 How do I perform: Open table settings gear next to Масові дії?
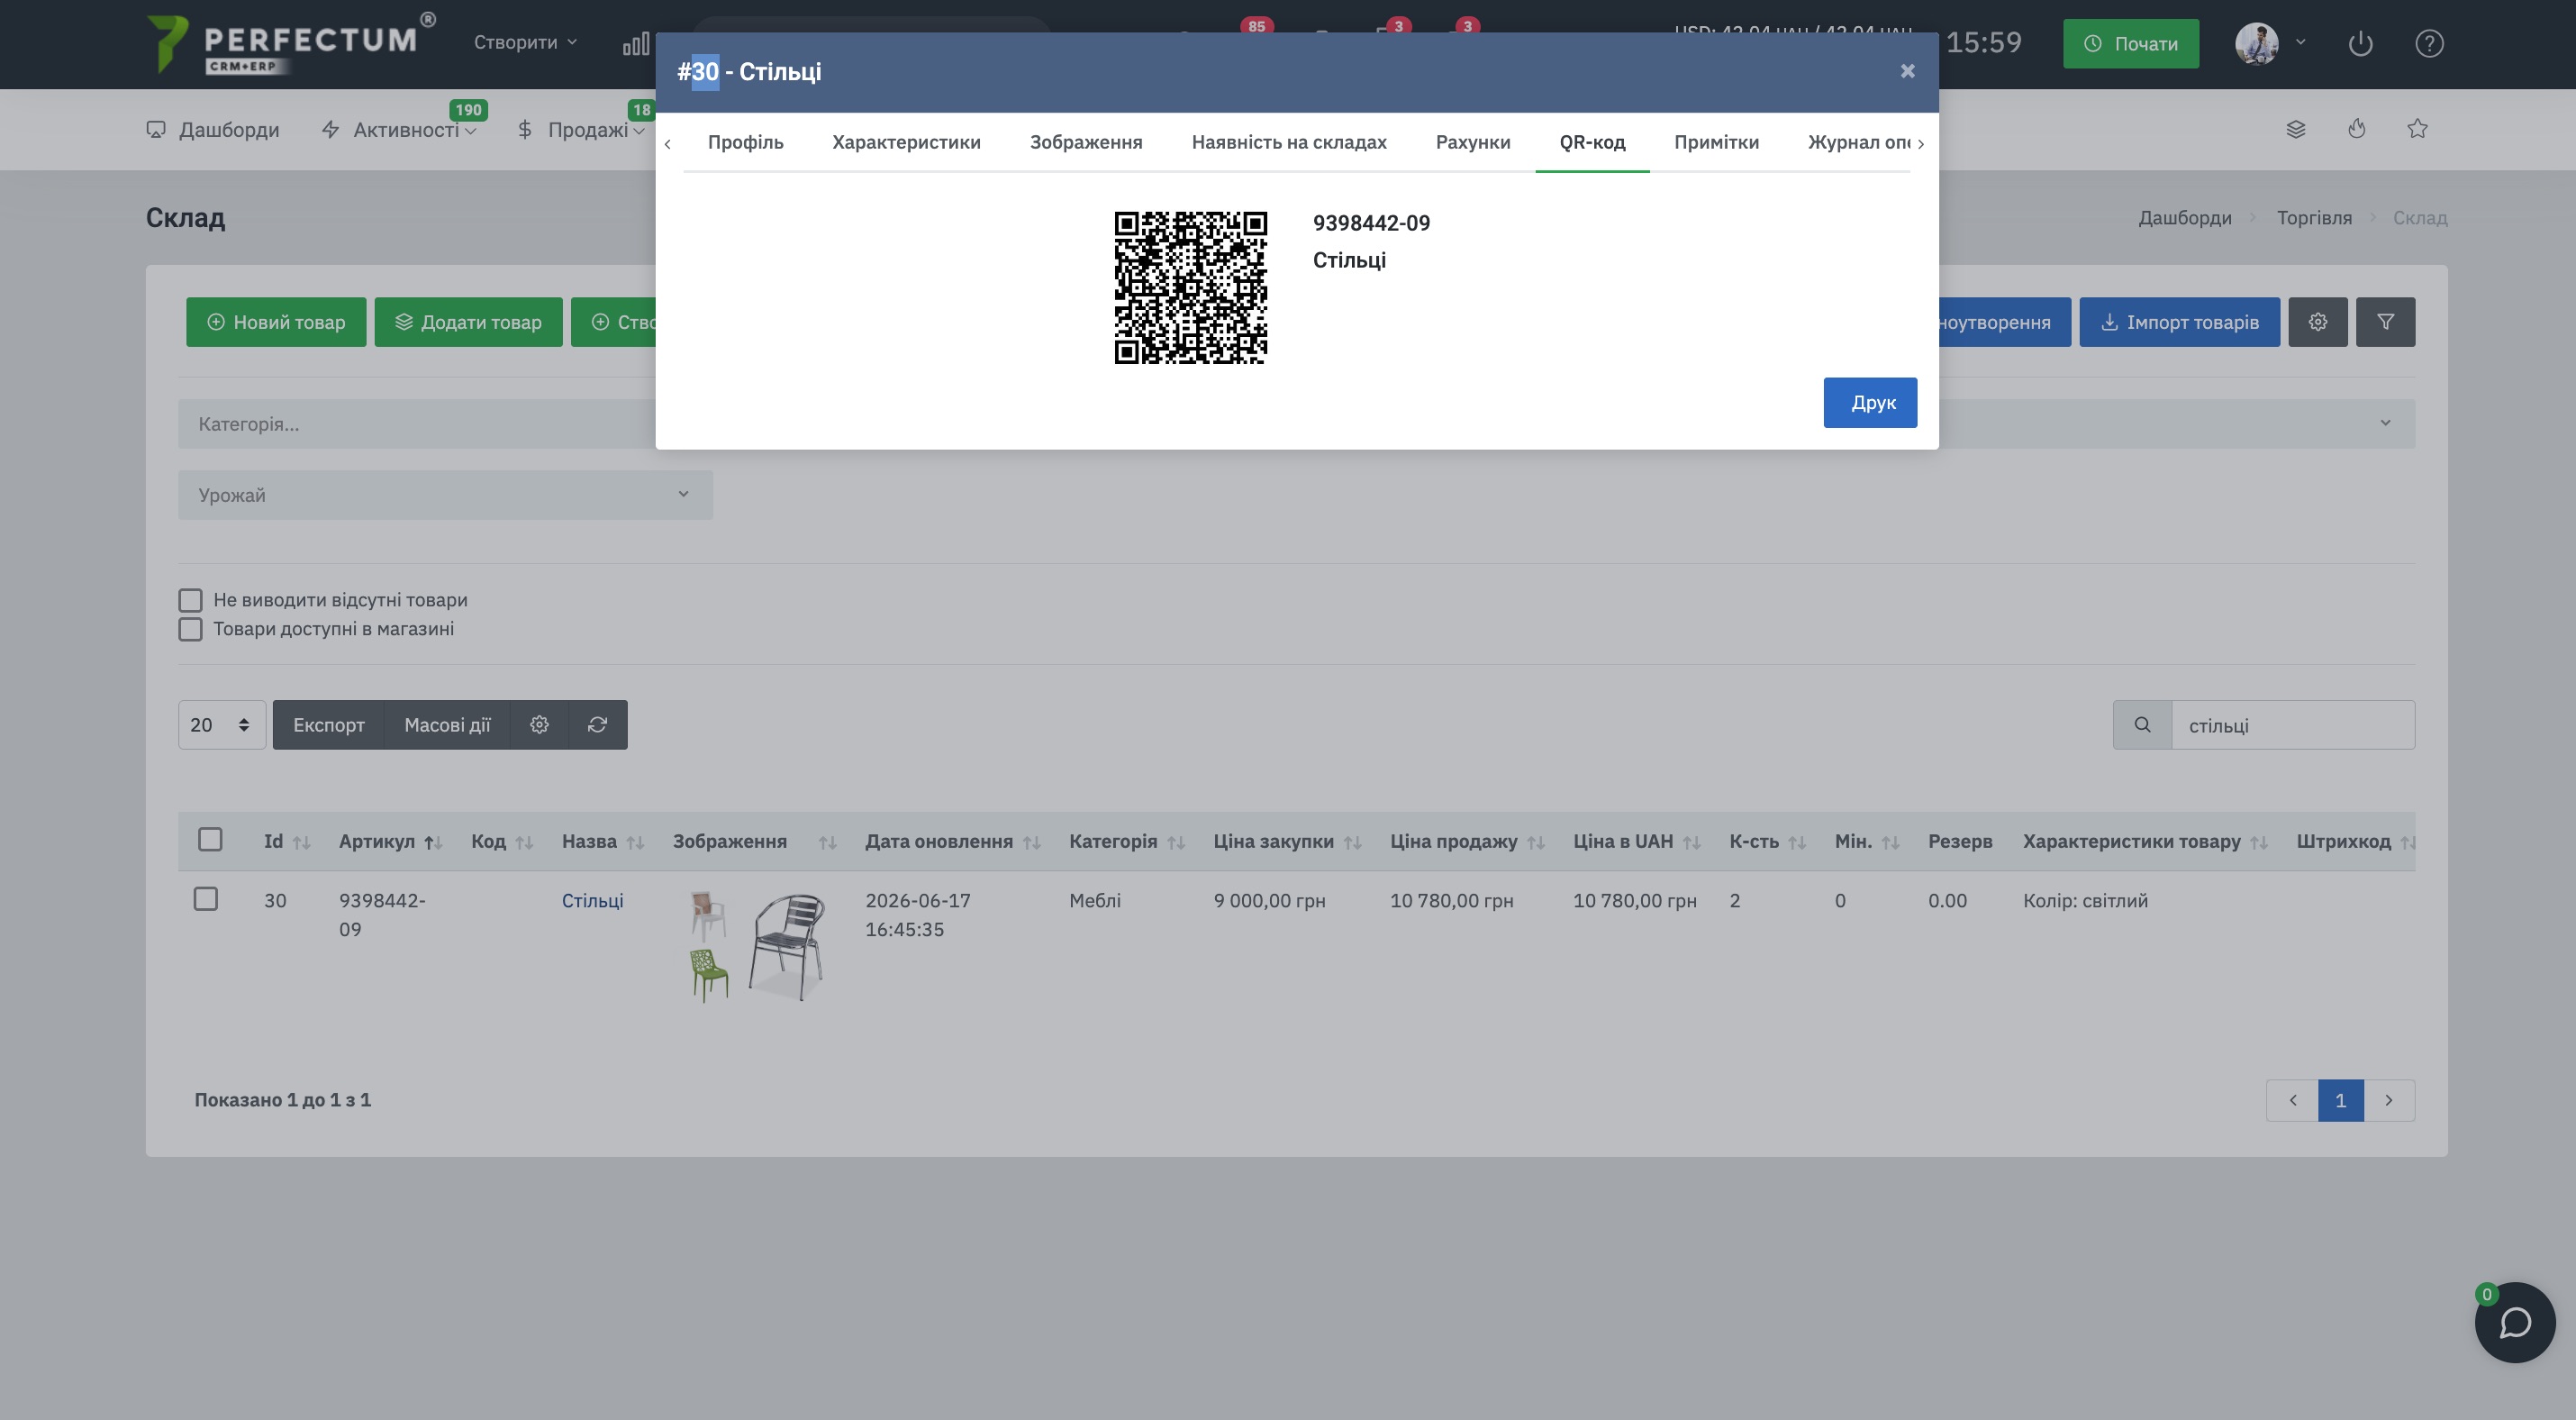[x=539, y=725]
